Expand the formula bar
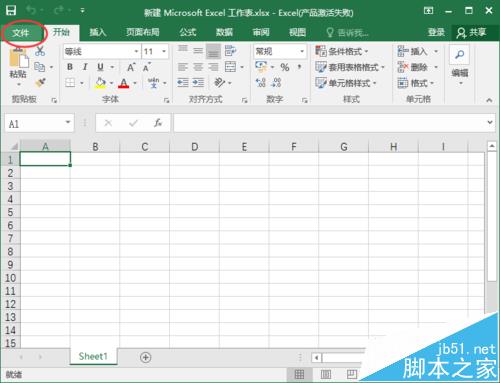500x383 pixels. click(x=490, y=122)
